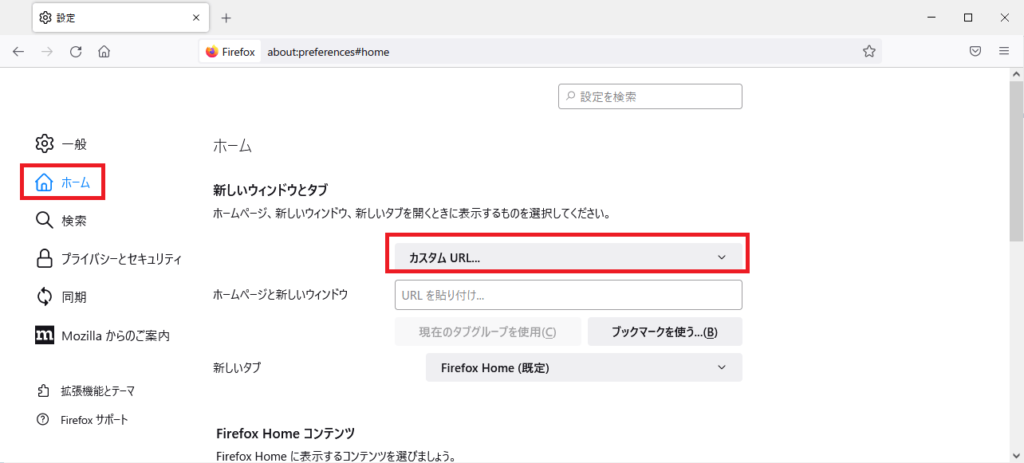The image size is (1024, 463).
Task: Open ホーム settings category
Action: [x=63, y=182]
